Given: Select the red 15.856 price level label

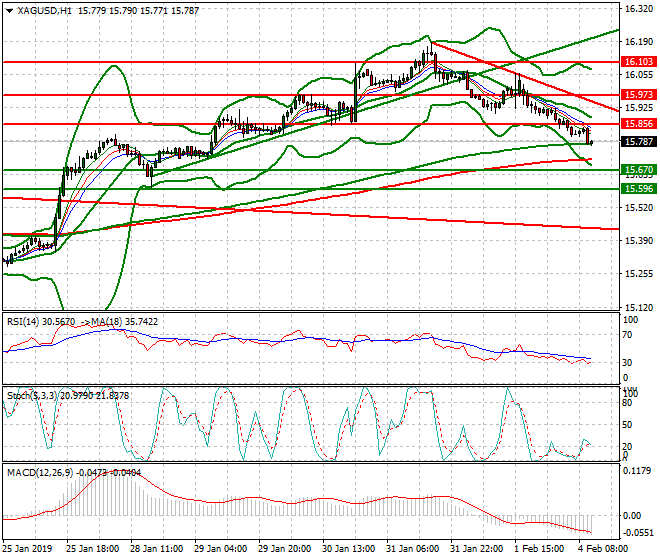Looking at the screenshot, I should [x=639, y=123].
